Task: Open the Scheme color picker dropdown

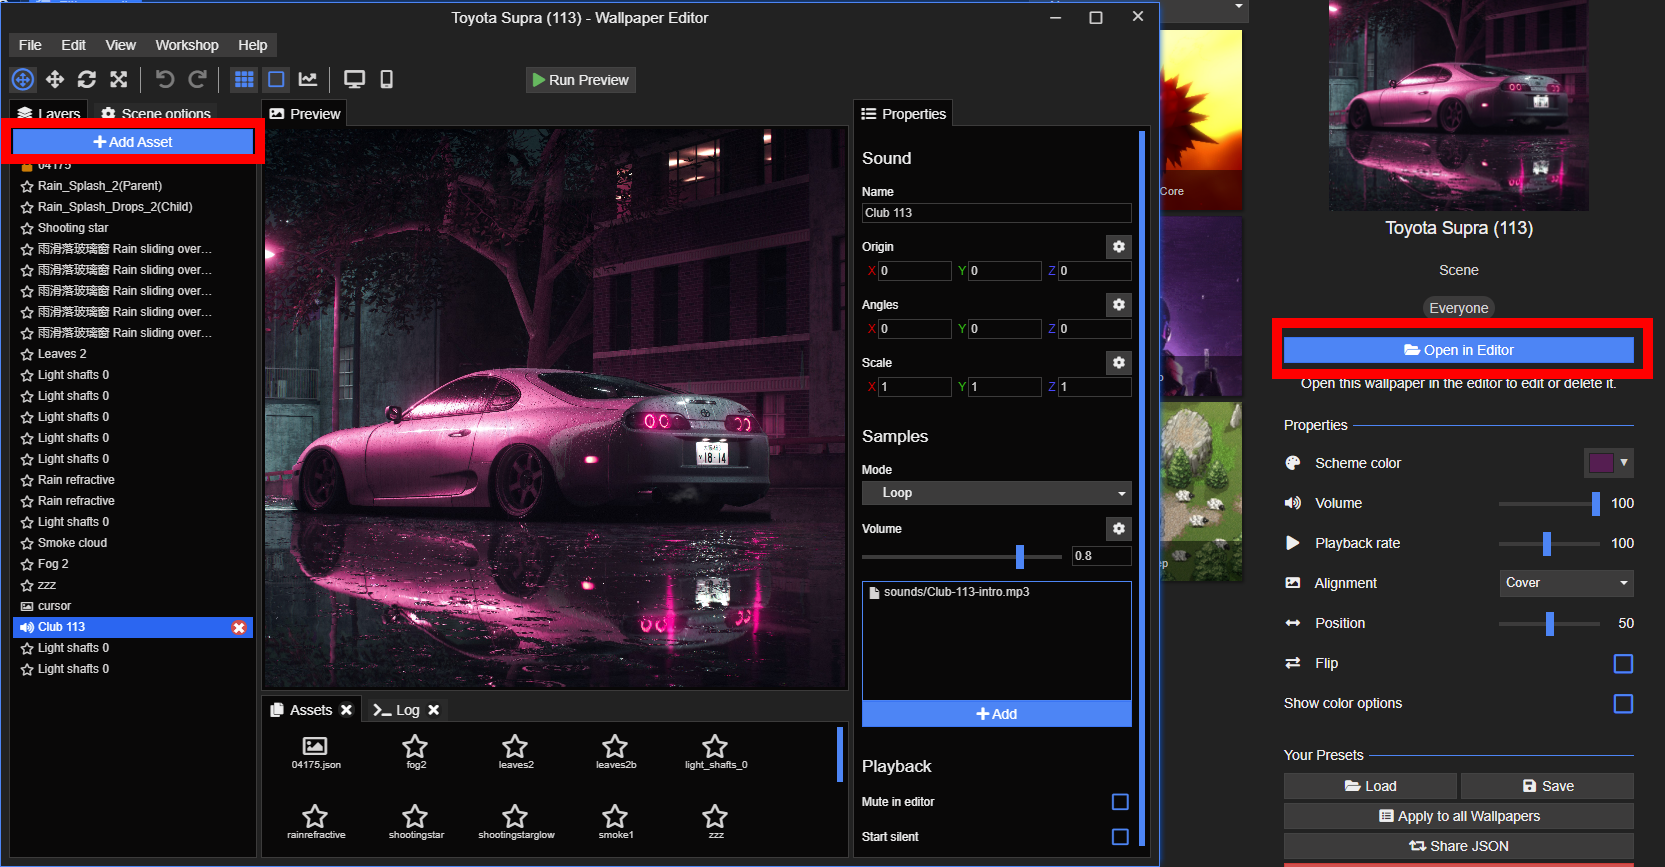Action: pyautogui.click(x=1609, y=463)
